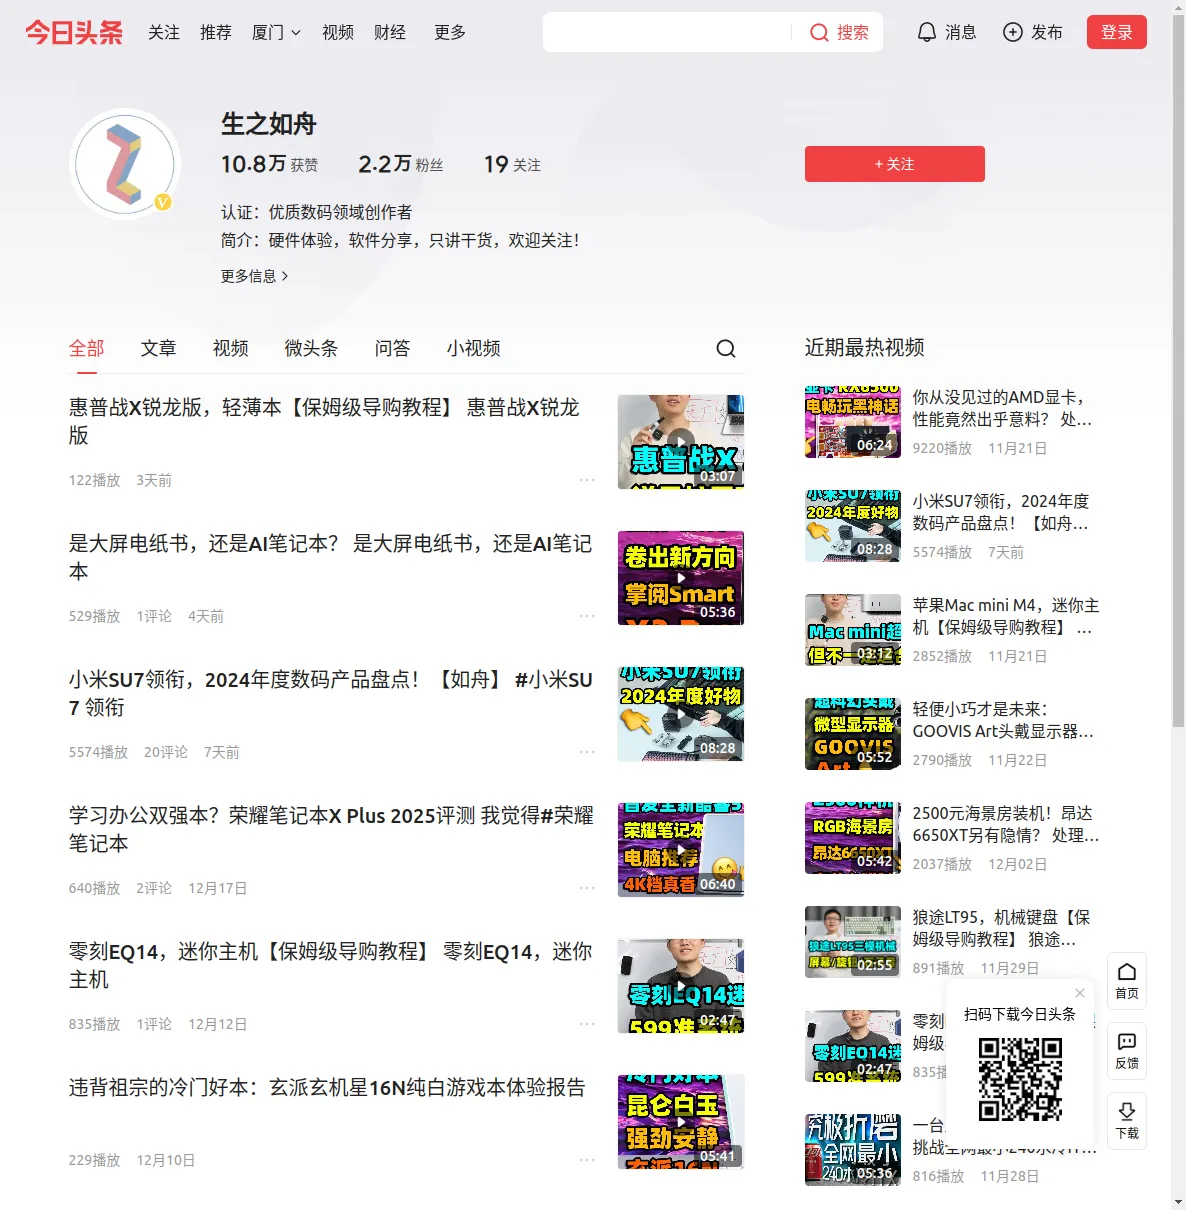Viewport: 1186px width, 1210px height.
Task: Open 关注 in top navigation
Action: [x=164, y=33]
